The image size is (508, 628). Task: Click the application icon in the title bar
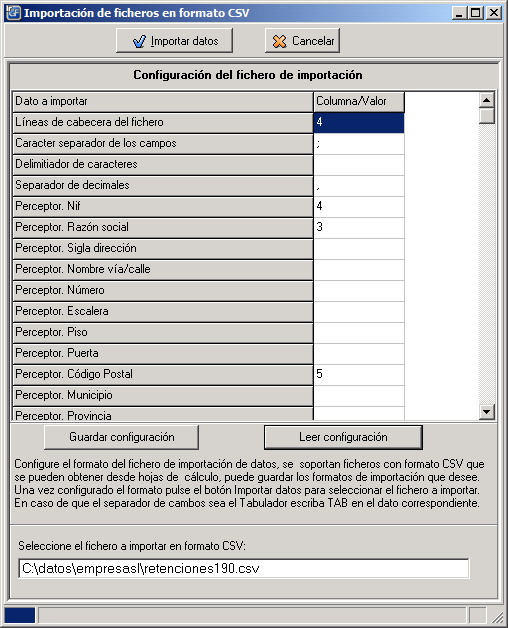(x=13, y=13)
